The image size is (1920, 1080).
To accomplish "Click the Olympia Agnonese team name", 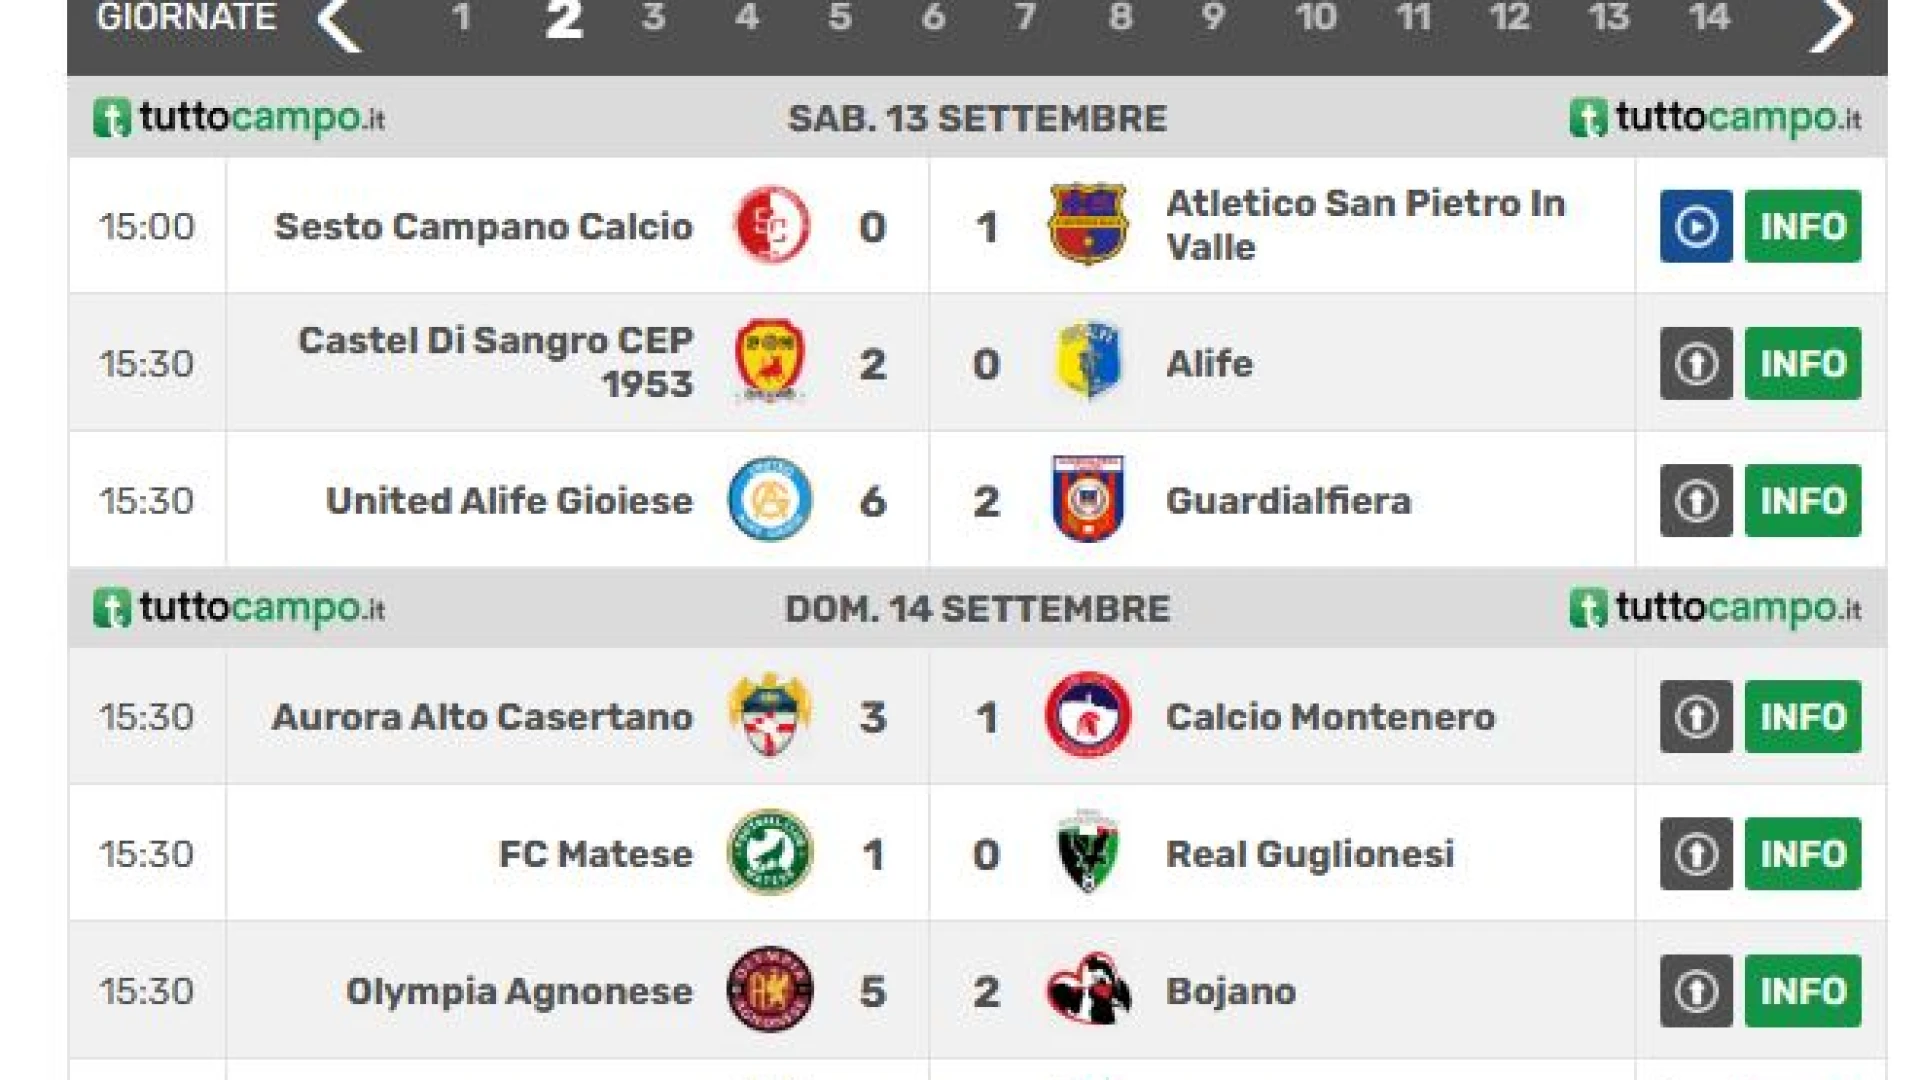I will [519, 992].
